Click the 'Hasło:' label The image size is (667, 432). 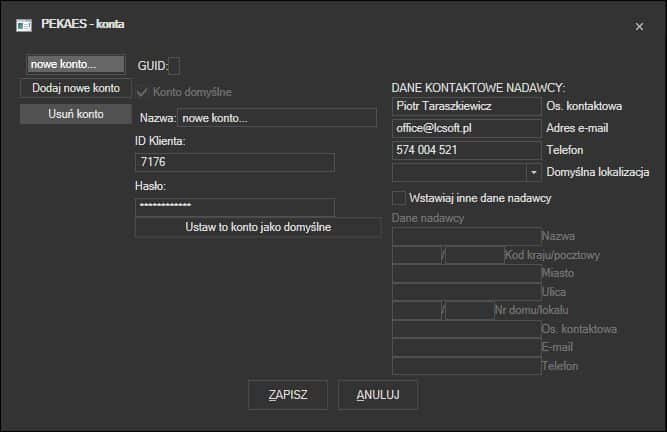pos(150,186)
